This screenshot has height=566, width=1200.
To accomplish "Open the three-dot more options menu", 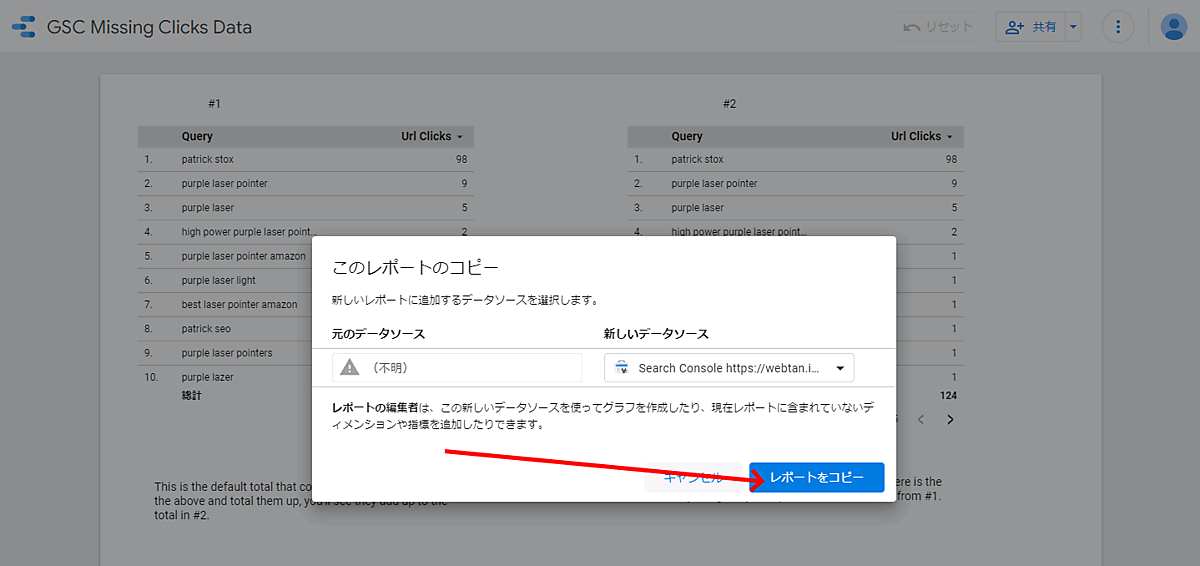I will tap(1118, 27).
